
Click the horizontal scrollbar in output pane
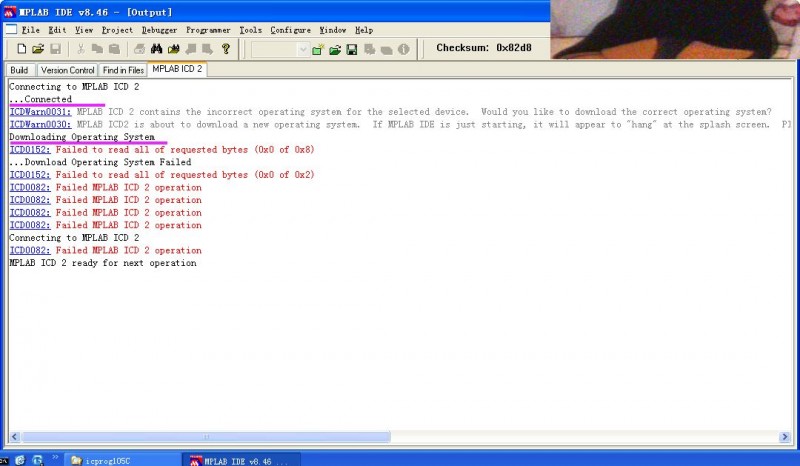[400, 437]
